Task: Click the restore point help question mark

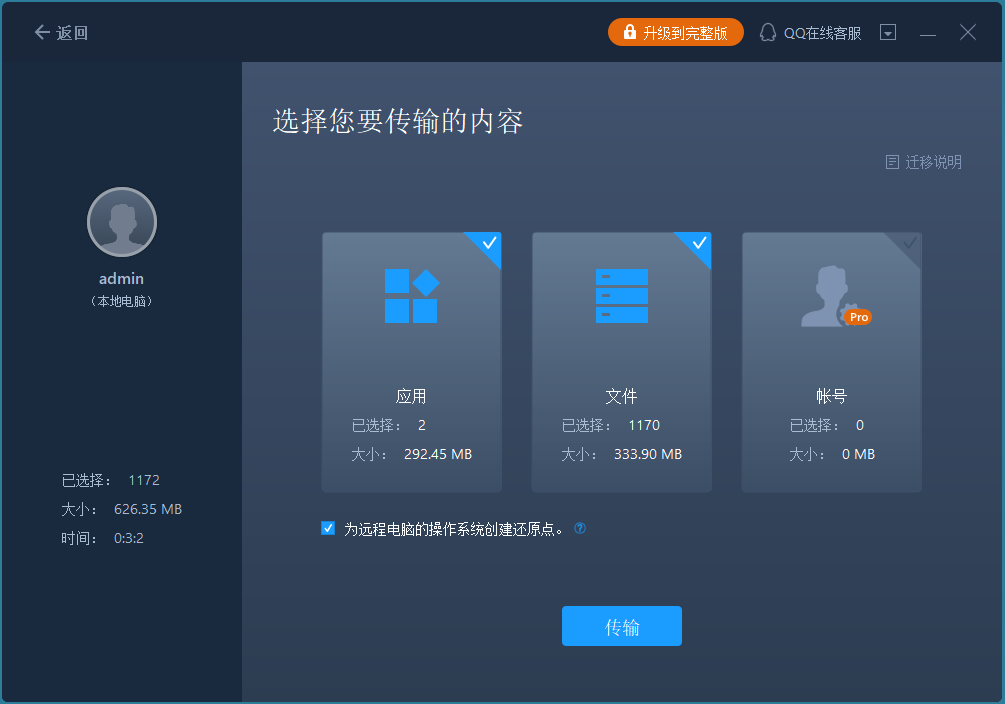Action: click(580, 529)
